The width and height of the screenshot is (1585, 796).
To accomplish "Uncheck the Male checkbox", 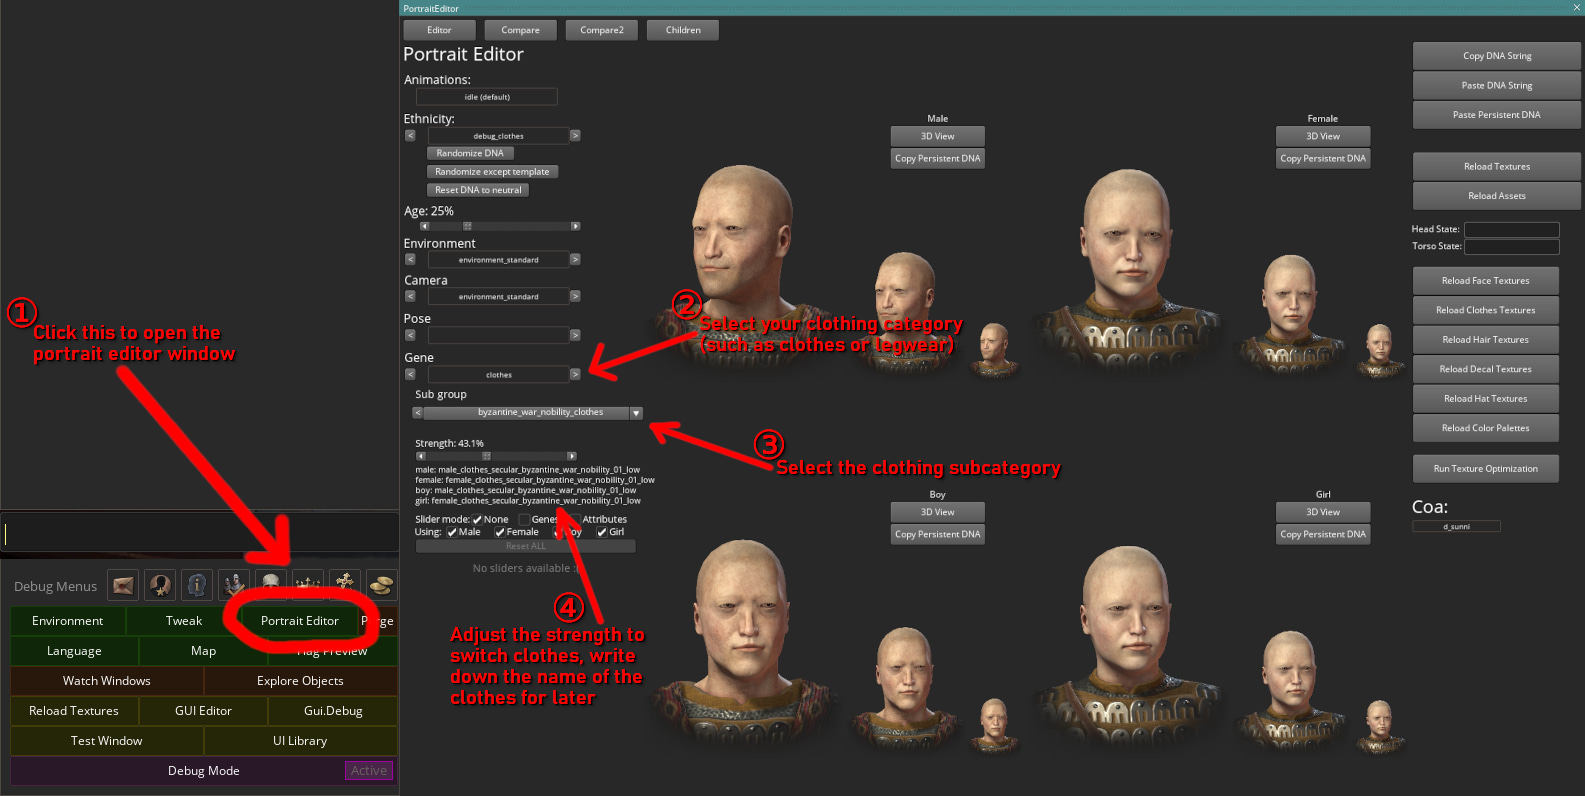I will coord(452,532).
